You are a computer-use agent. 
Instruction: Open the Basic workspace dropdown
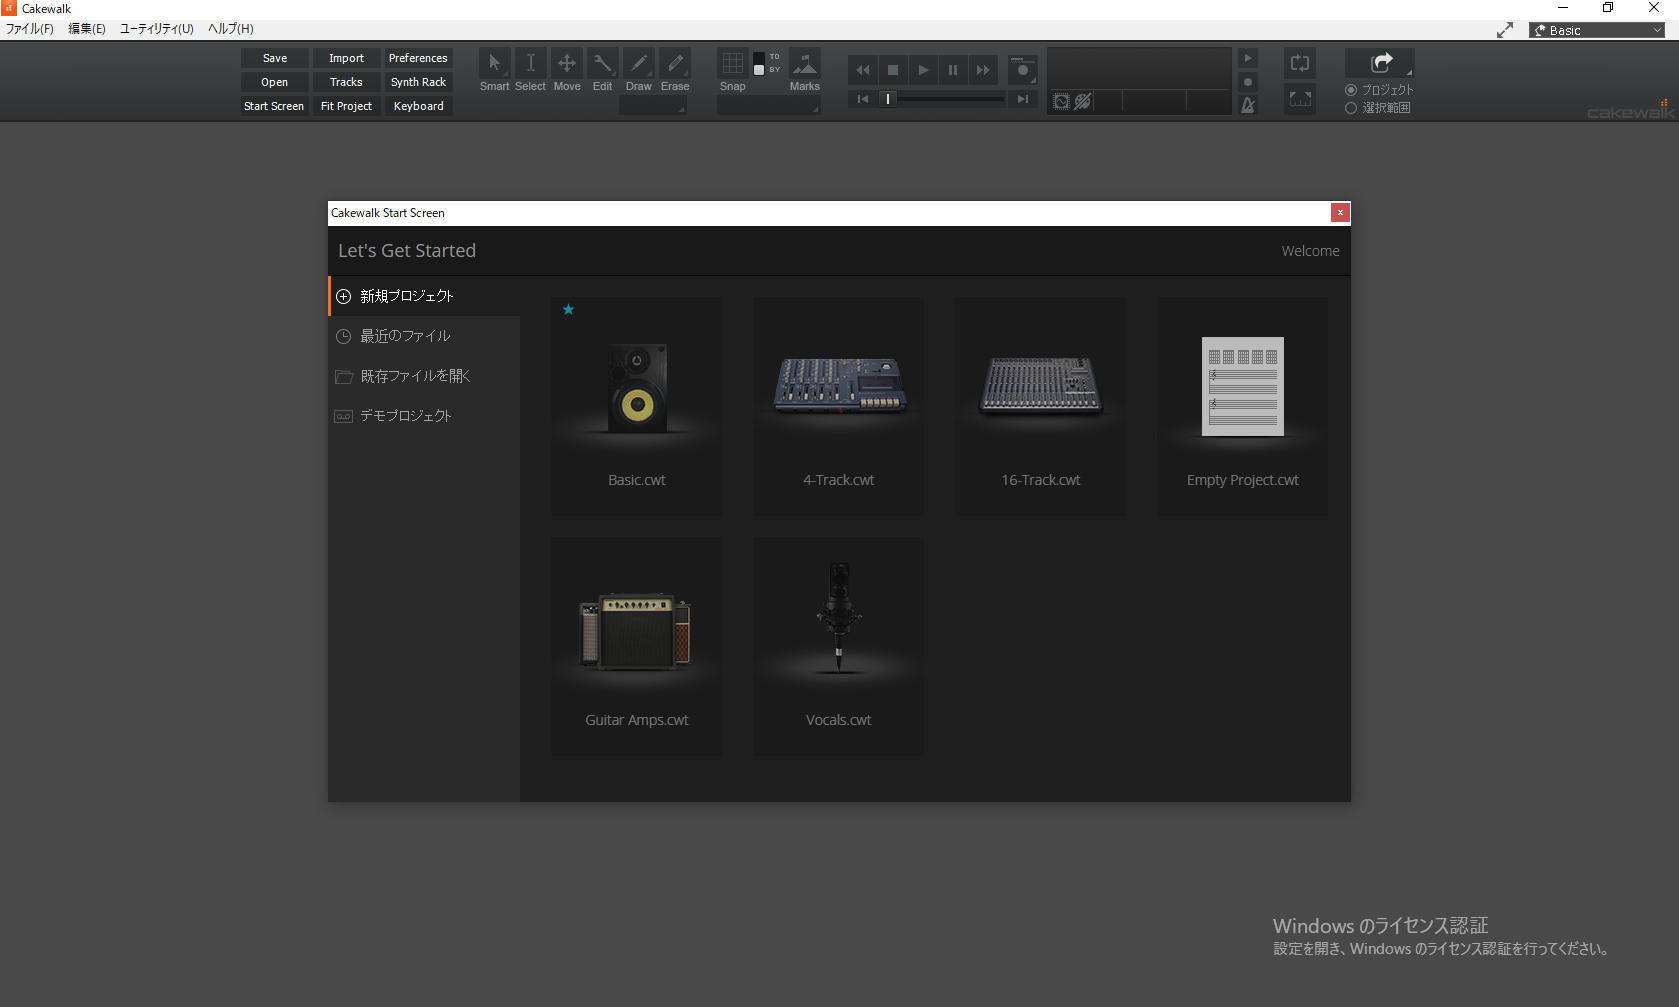pyautogui.click(x=1597, y=30)
